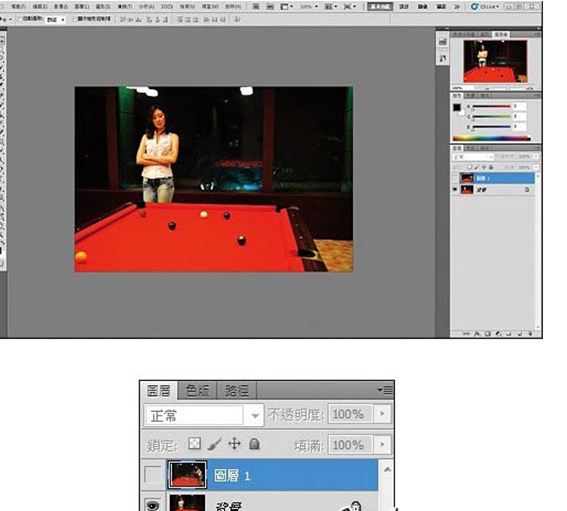Select the 背景 layer name, enlarged panel

point(229,506)
